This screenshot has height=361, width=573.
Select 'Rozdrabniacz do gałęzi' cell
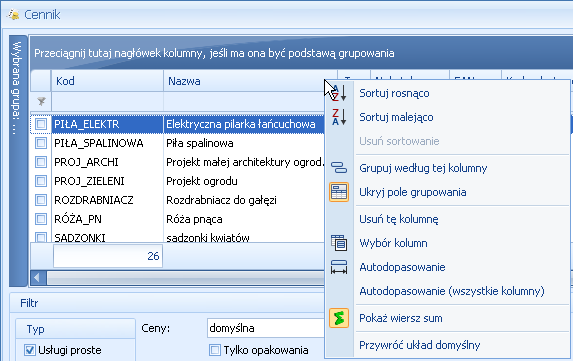[x=244, y=200]
